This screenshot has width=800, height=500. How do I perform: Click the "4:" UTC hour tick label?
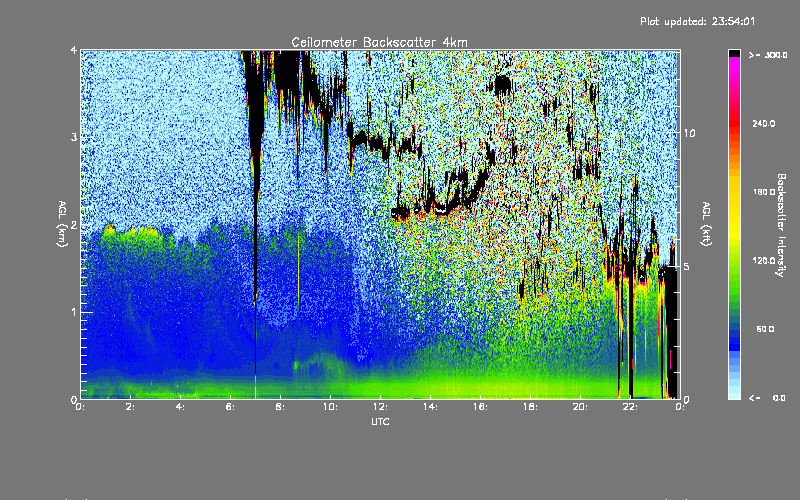pyautogui.click(x=181, y=407)
